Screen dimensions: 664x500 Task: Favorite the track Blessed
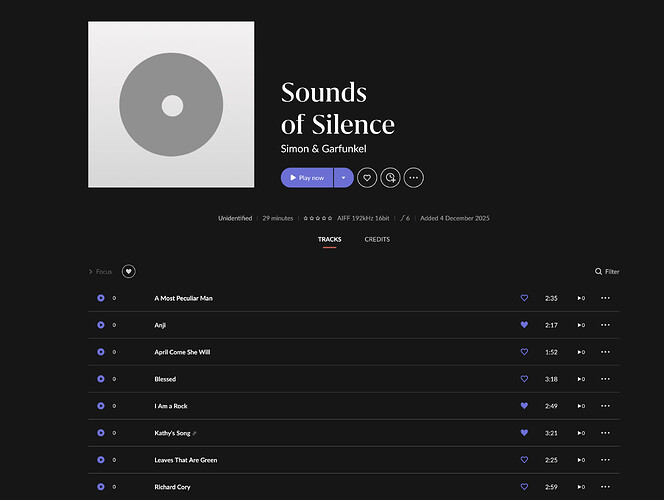tap(524, 379)
